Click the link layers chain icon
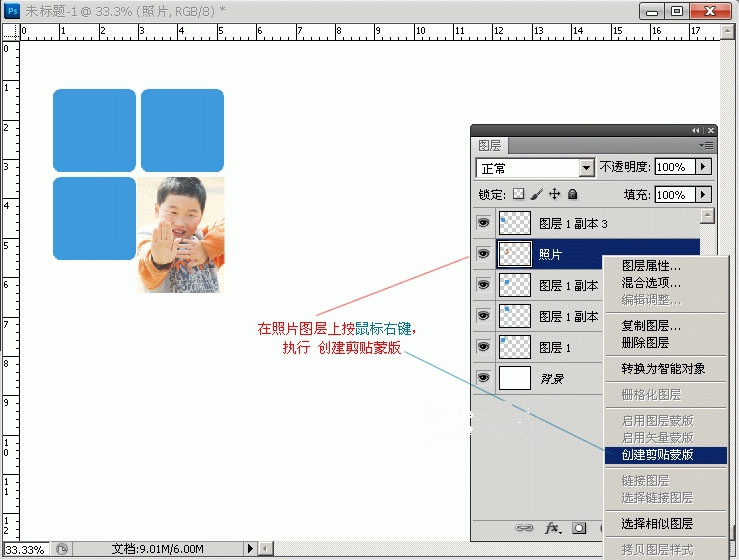The image size is (739, 560). (x=524, y=528)
